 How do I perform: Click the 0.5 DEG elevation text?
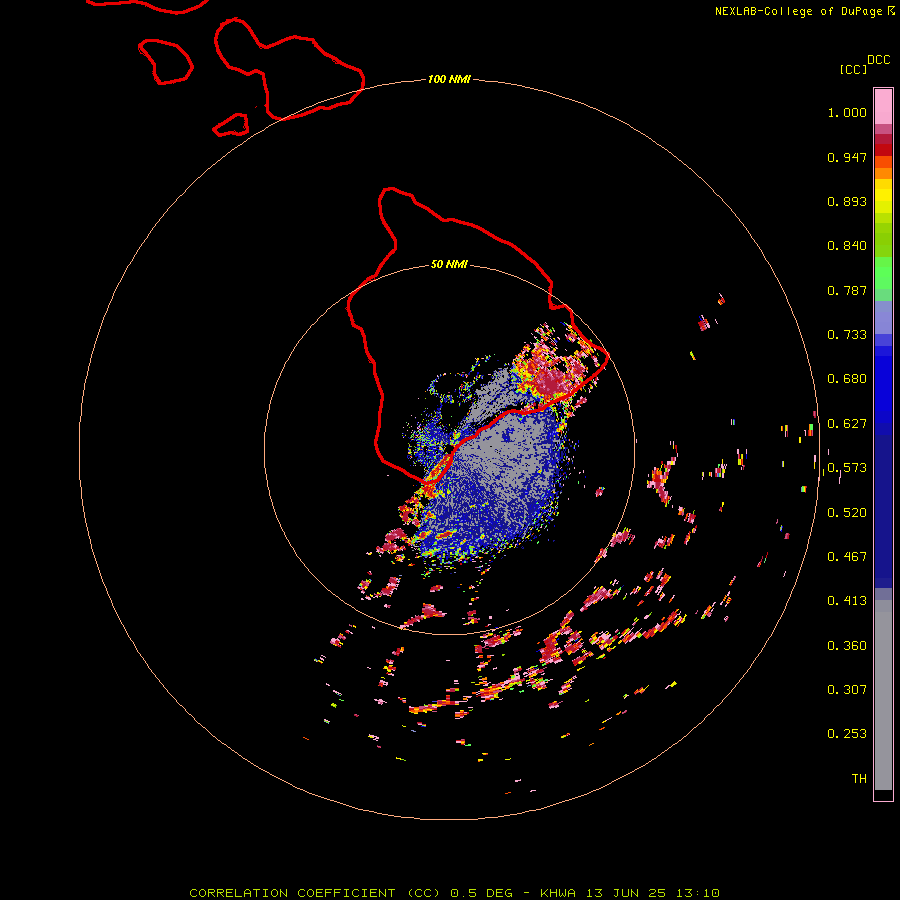click(480, 893)
